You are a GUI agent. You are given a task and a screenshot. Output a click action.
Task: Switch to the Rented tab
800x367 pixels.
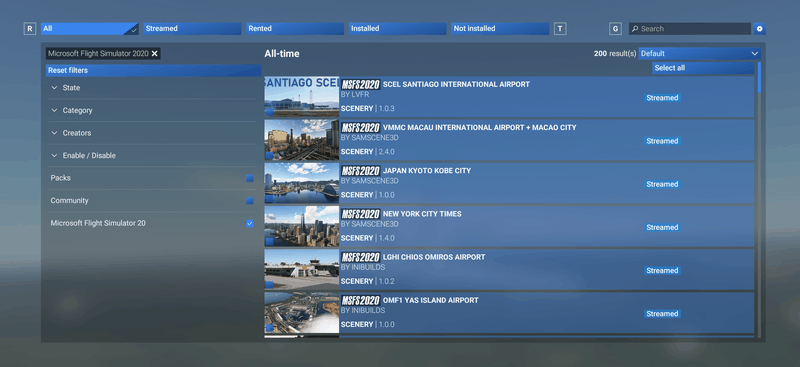[x=295, y=29]
